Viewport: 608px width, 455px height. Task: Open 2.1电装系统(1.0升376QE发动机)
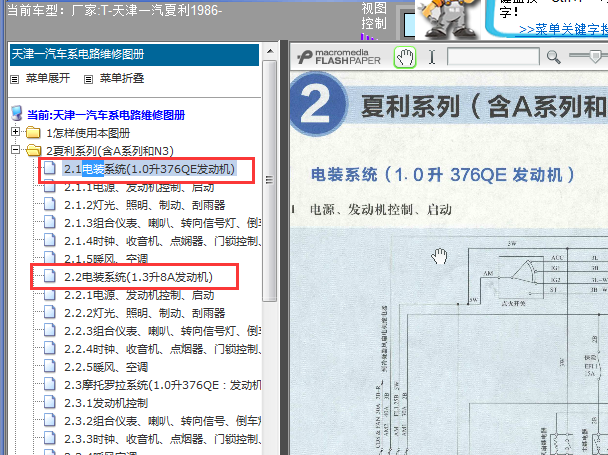point(150,169)
